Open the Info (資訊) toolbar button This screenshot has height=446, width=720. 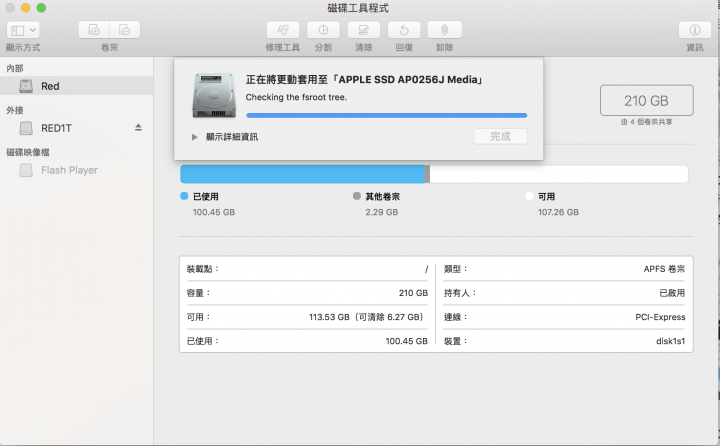click(x=695, y=30)
